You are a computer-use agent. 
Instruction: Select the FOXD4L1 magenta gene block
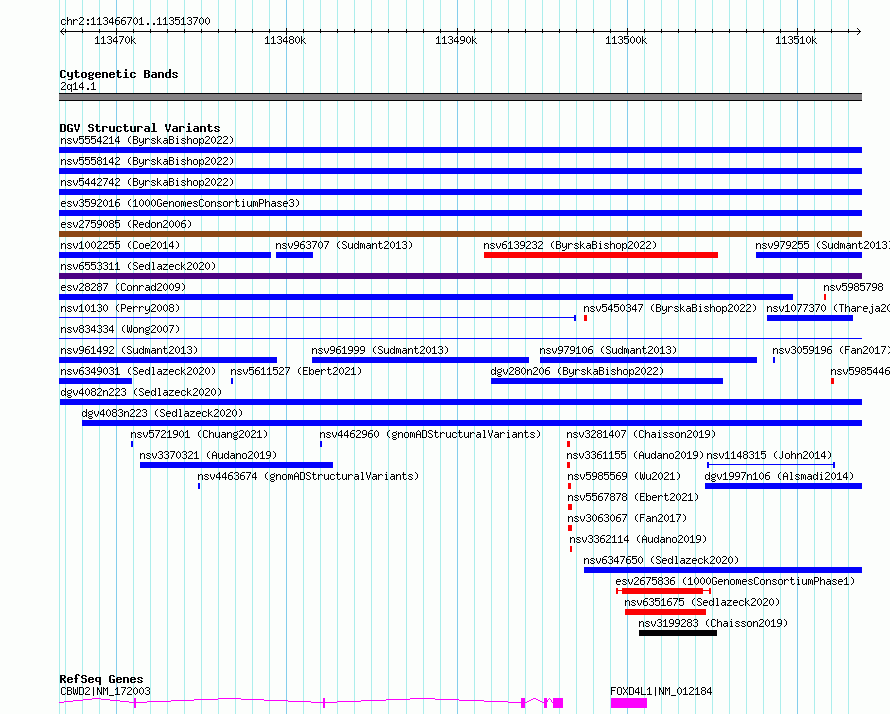(629, 703)
